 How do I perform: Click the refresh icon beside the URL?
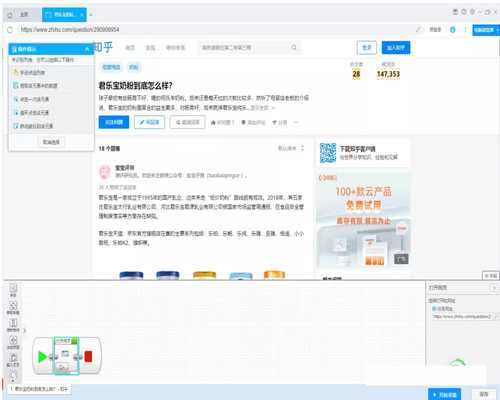pos(10,30)
